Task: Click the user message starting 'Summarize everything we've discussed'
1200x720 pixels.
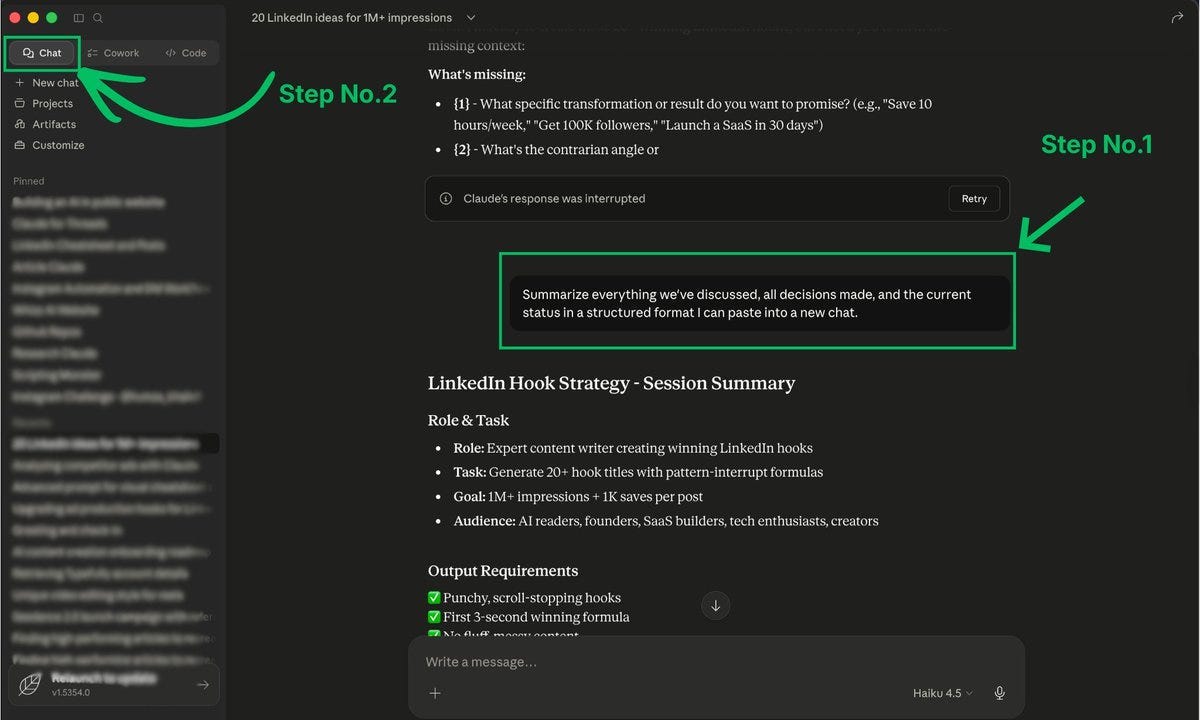Action: [x=759, y=303]
